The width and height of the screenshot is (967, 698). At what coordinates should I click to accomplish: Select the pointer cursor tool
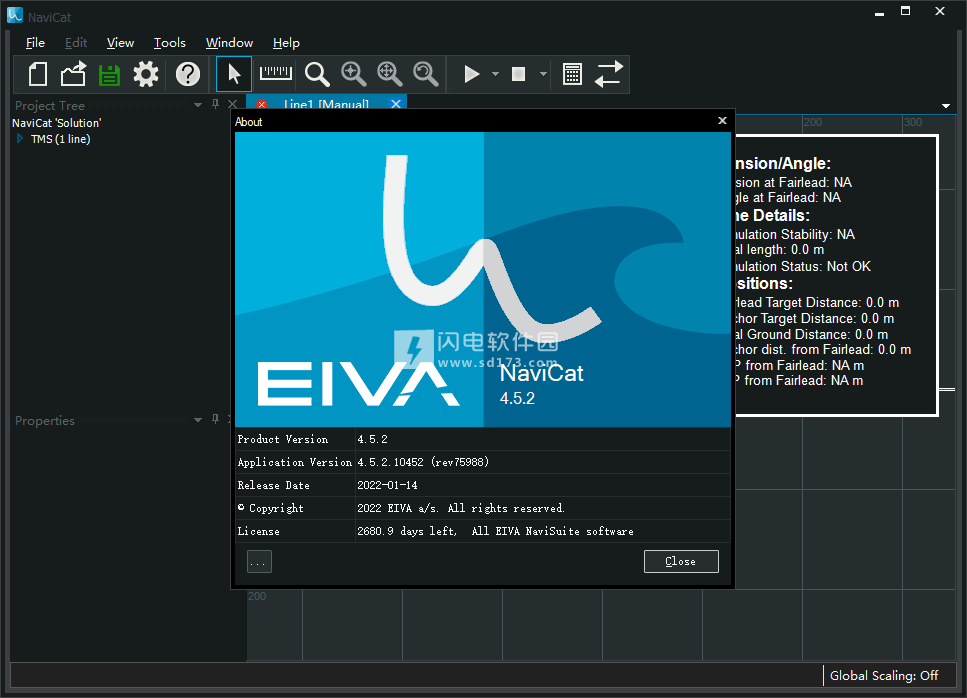coord(234,74)
